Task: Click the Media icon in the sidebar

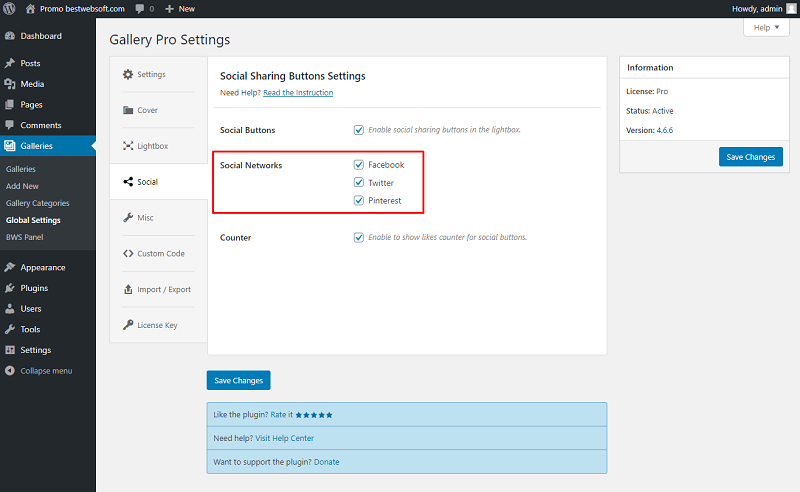Action: click(10, 84)
